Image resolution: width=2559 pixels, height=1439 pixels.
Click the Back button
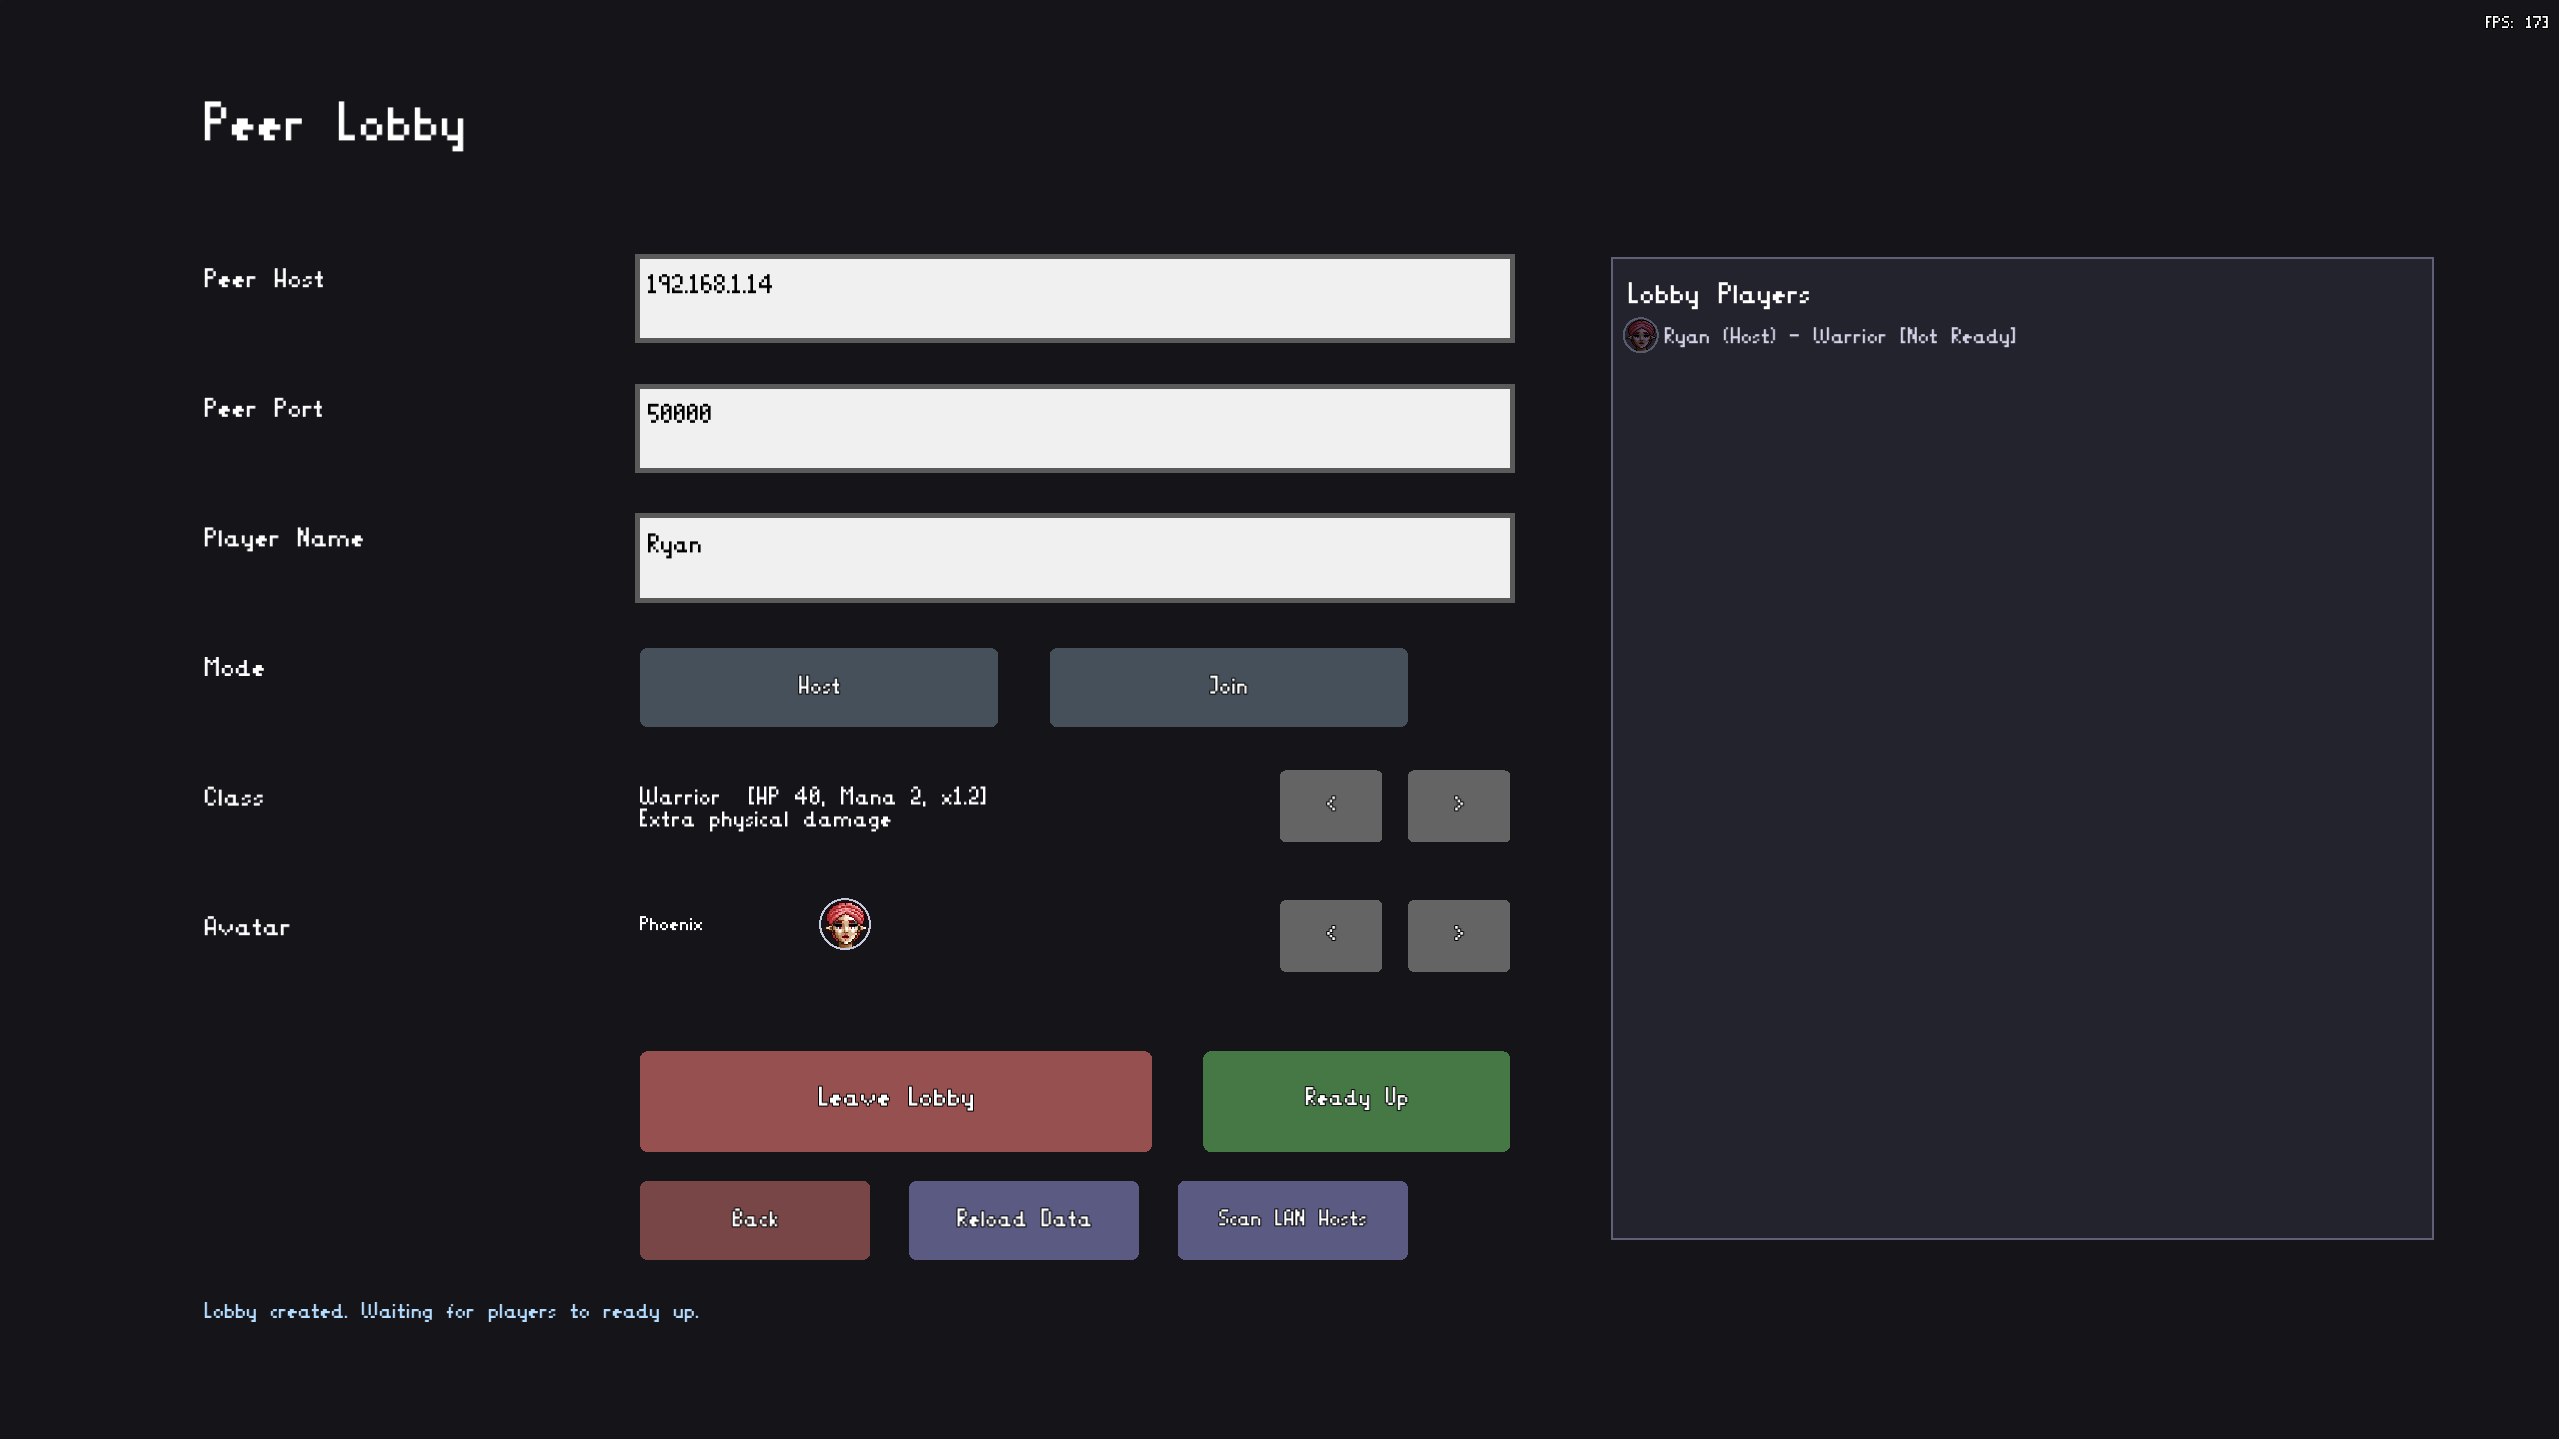tap(755, 1219)
